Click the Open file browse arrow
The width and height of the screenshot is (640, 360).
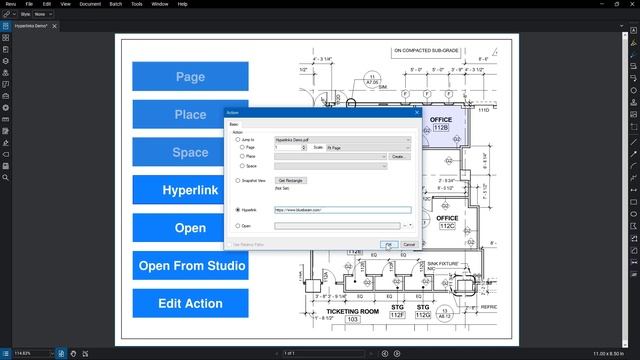coord(411,226)
